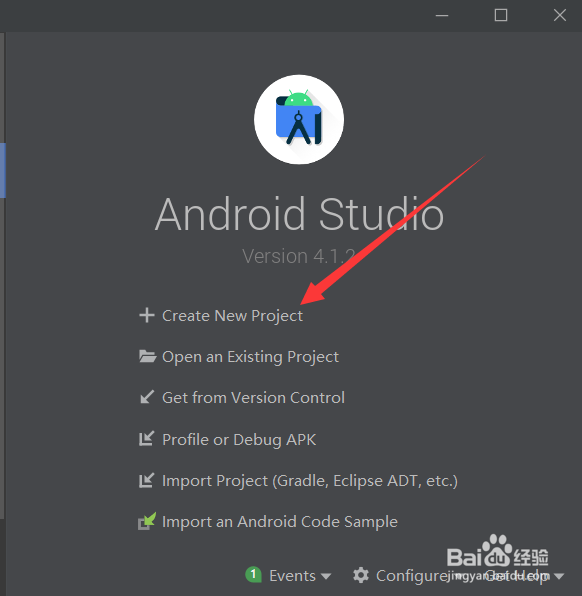Choose Import Project (Gradle, Eclipse ADT, etc.)
Image resolution: width=582 pixels, height=596 pixels.
point(310,481)
